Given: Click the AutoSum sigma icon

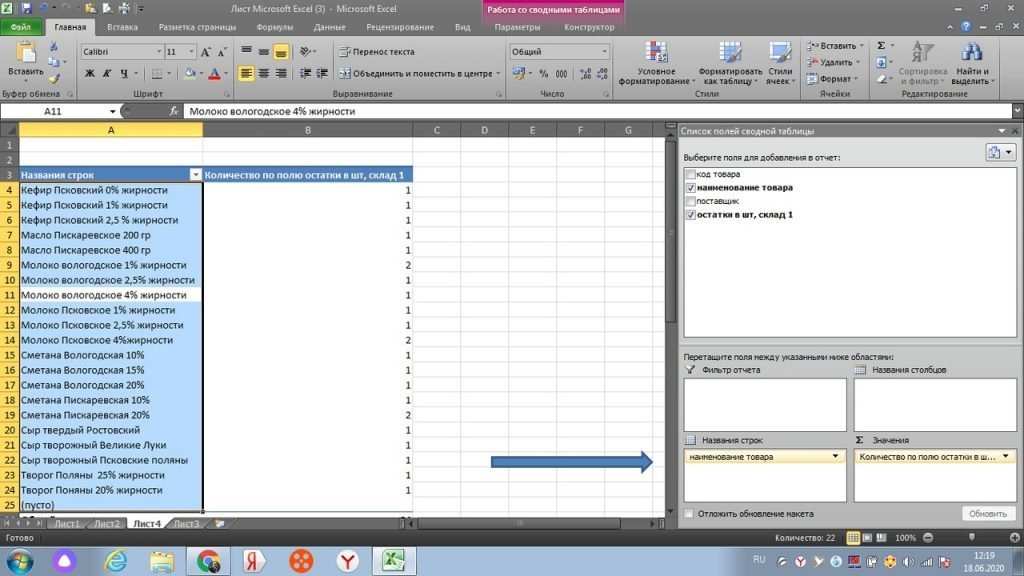Looking at the screenshot, I should [x=881, y=46].
